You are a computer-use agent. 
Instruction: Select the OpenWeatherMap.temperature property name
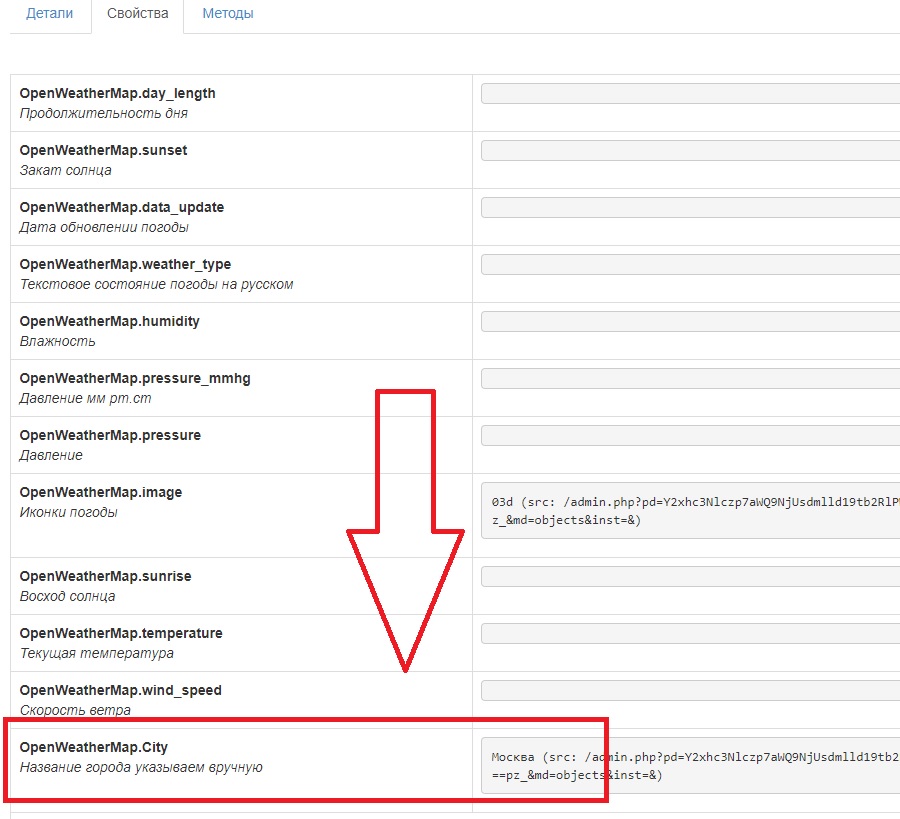121,633
